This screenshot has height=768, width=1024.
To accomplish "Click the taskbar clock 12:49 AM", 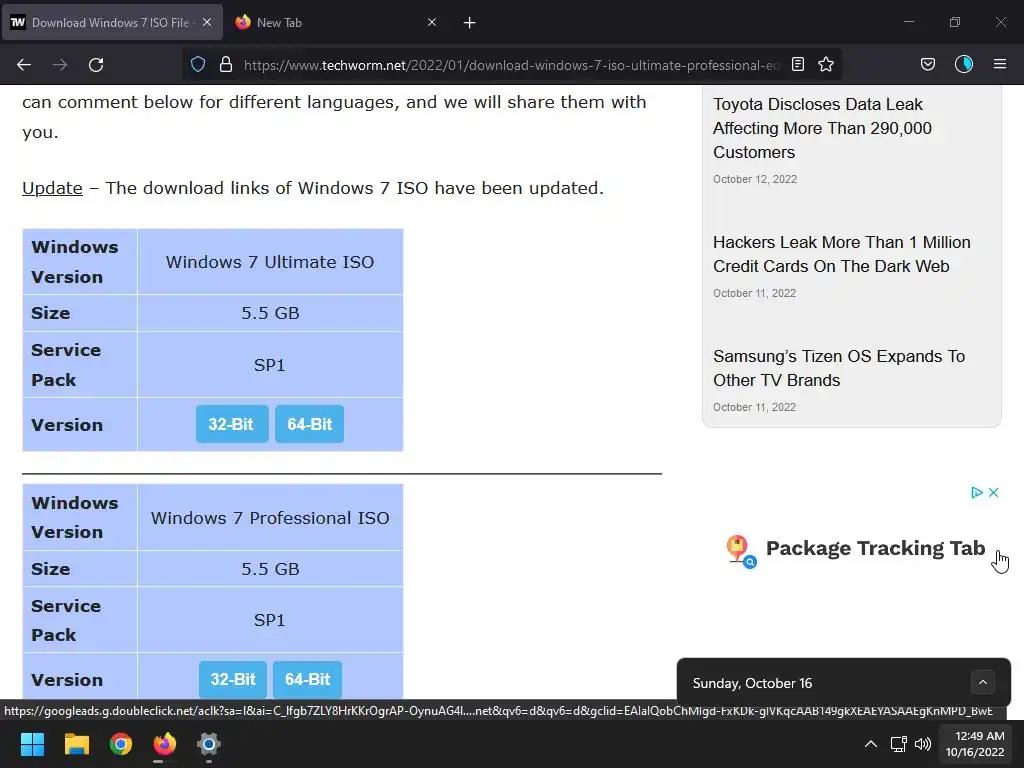I will point(975,744).
